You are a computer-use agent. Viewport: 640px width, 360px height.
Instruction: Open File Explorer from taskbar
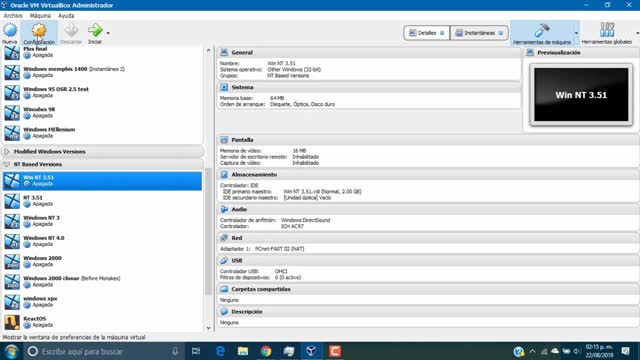pos(243,351)
